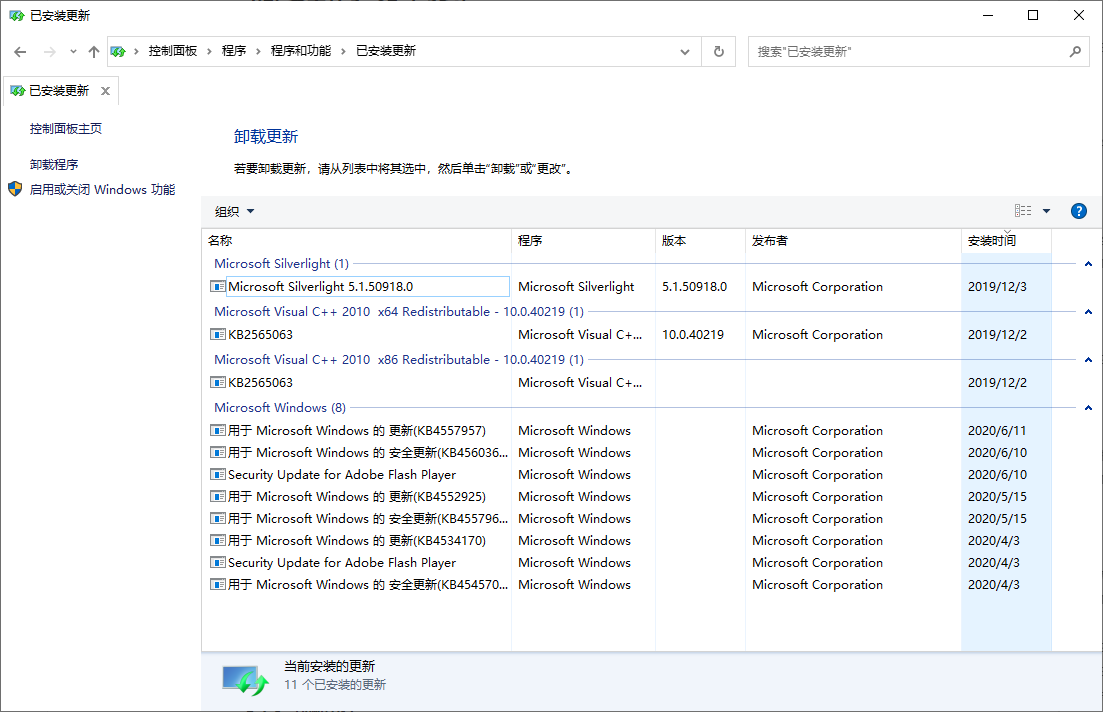Collapse Visual C++ 2010 x64 group

[x=1088, y=312]
